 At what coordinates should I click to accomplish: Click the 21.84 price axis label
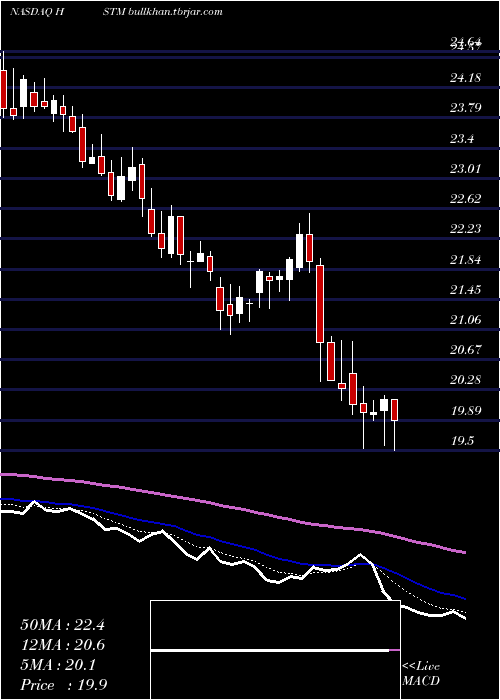(465, 259)
